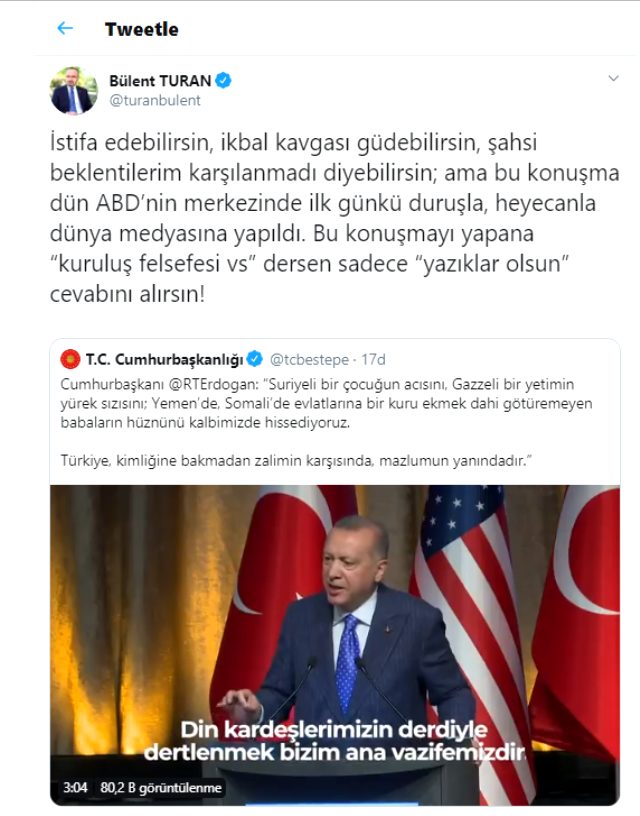This screenshot has width=640, height=816.
Task: Click the back arrow icon
Action: [65, 28]
